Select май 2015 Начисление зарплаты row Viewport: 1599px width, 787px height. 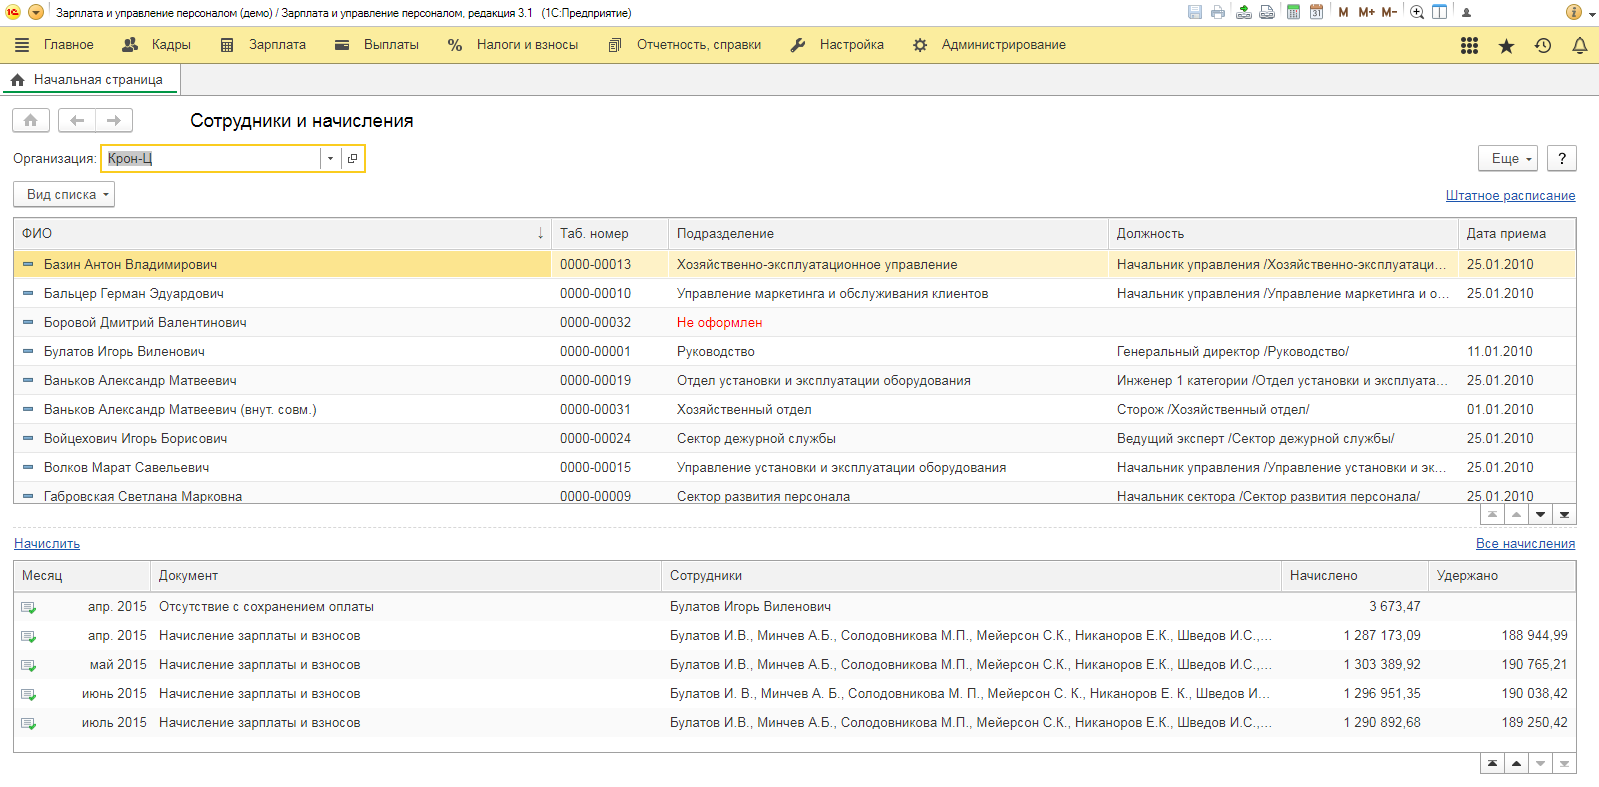tap(795, 664)
